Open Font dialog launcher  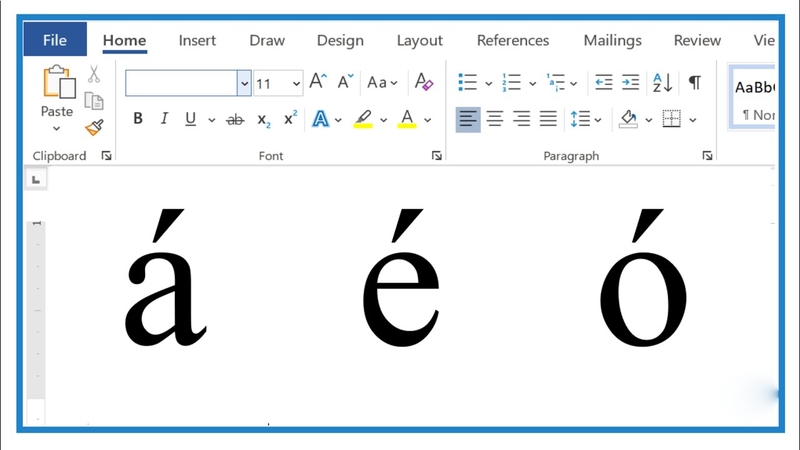436,156
